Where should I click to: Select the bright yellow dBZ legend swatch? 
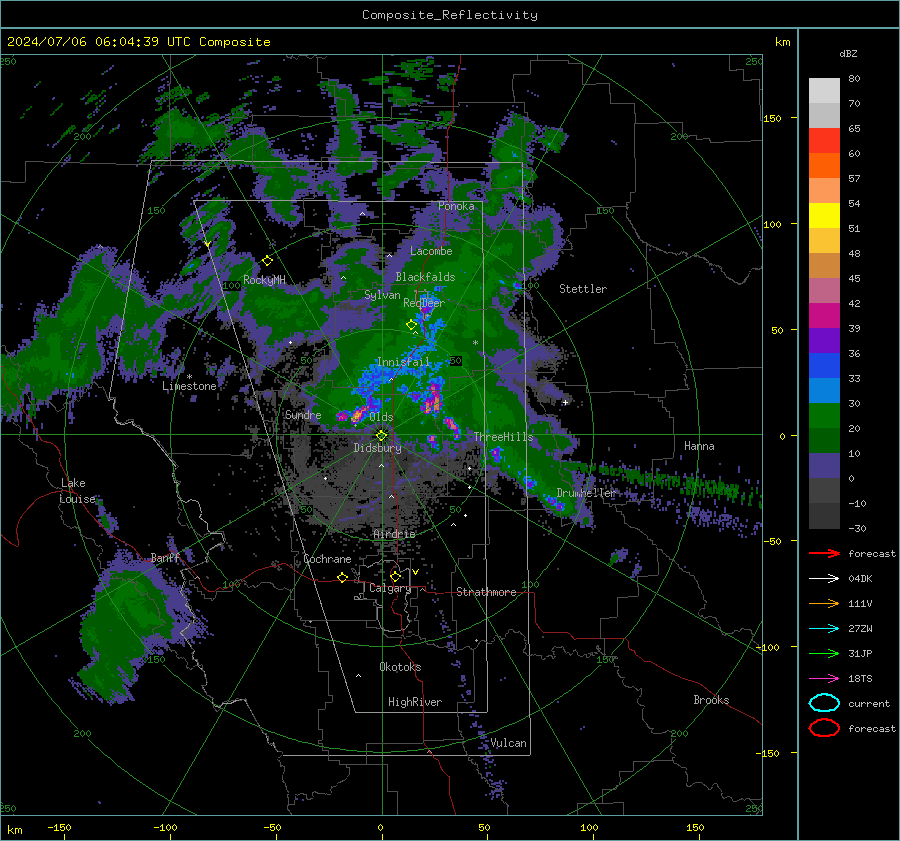pyautogui.click(x=824, y=215)
